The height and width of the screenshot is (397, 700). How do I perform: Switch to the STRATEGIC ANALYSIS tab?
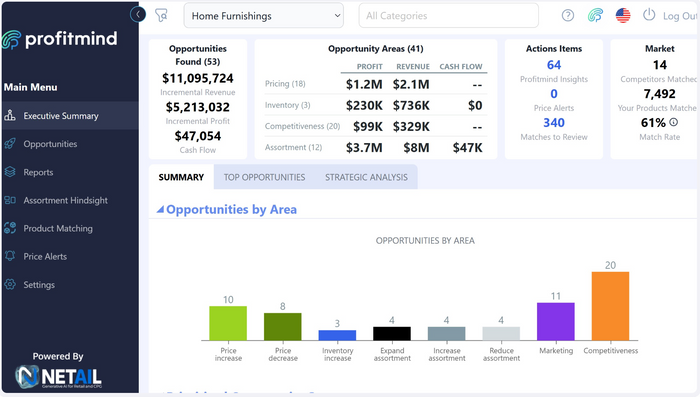click(x=366, y=177)
